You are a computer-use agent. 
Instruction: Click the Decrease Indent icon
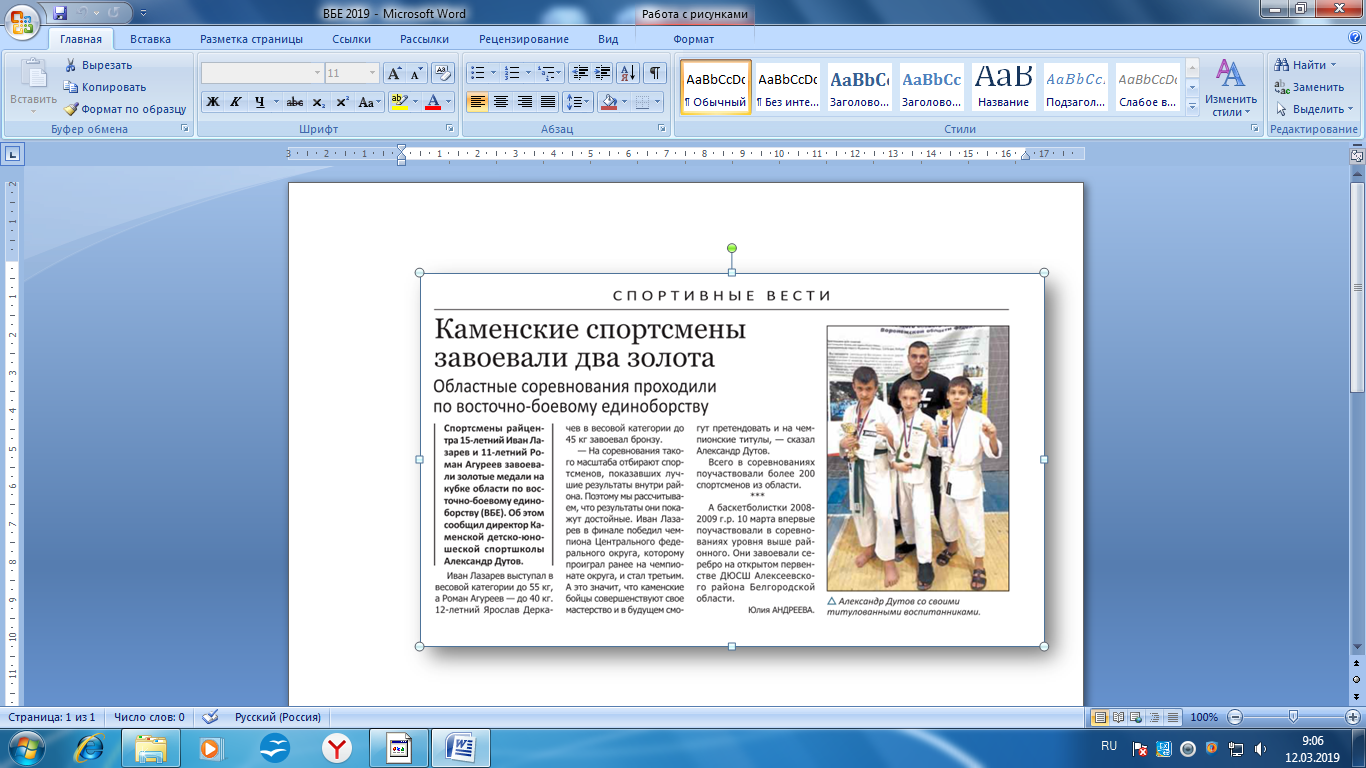[579, 73]
